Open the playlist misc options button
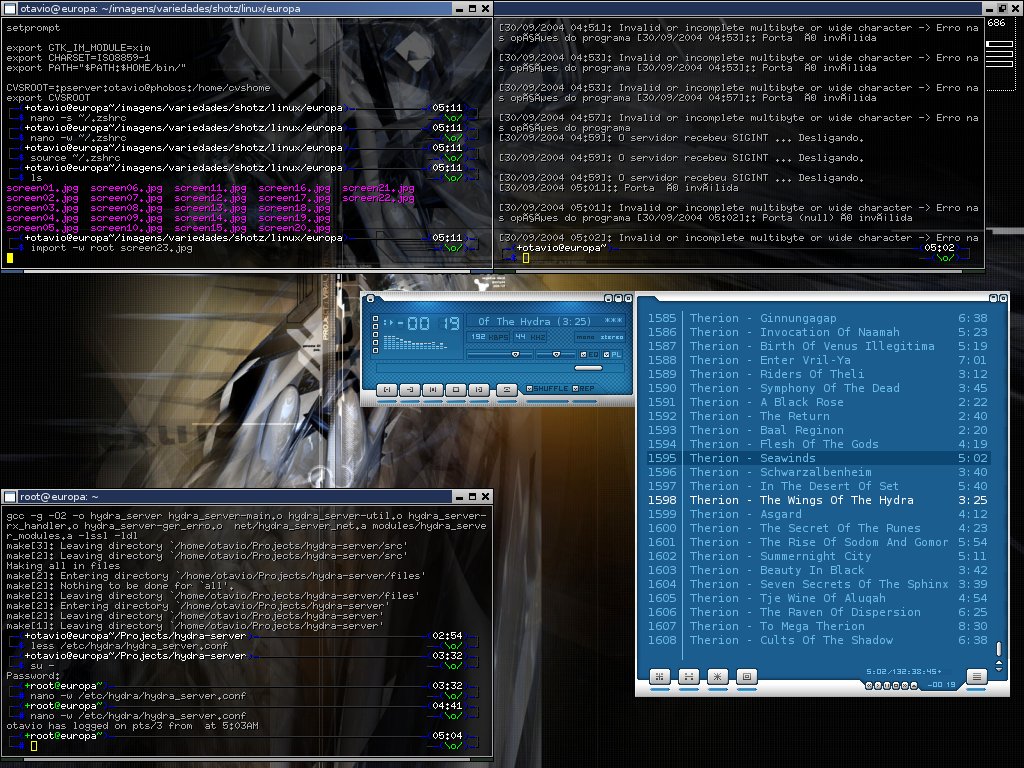The width and height of the screenshot is (1024, 768). coord(745,676)
